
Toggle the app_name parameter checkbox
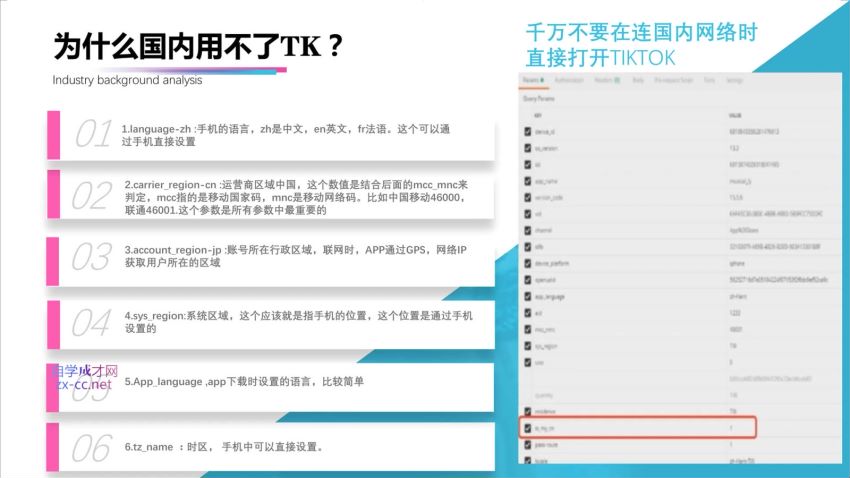pyautogui.click(x=527, y=181)
